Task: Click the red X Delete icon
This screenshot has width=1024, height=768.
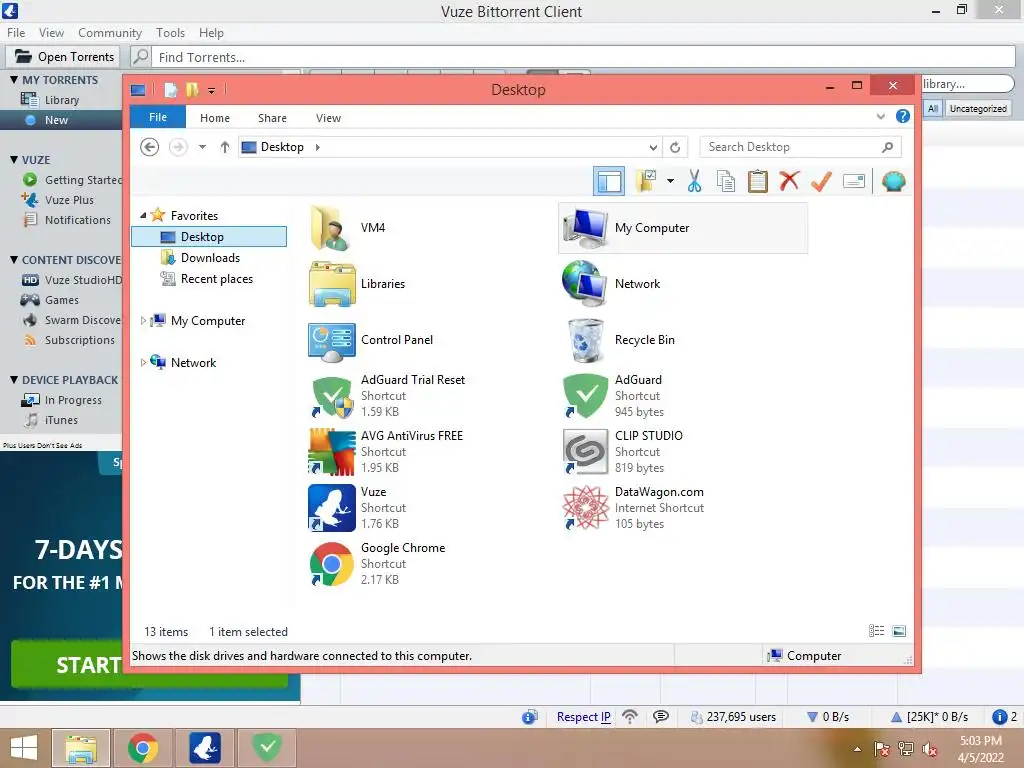Action: point(789,181)
